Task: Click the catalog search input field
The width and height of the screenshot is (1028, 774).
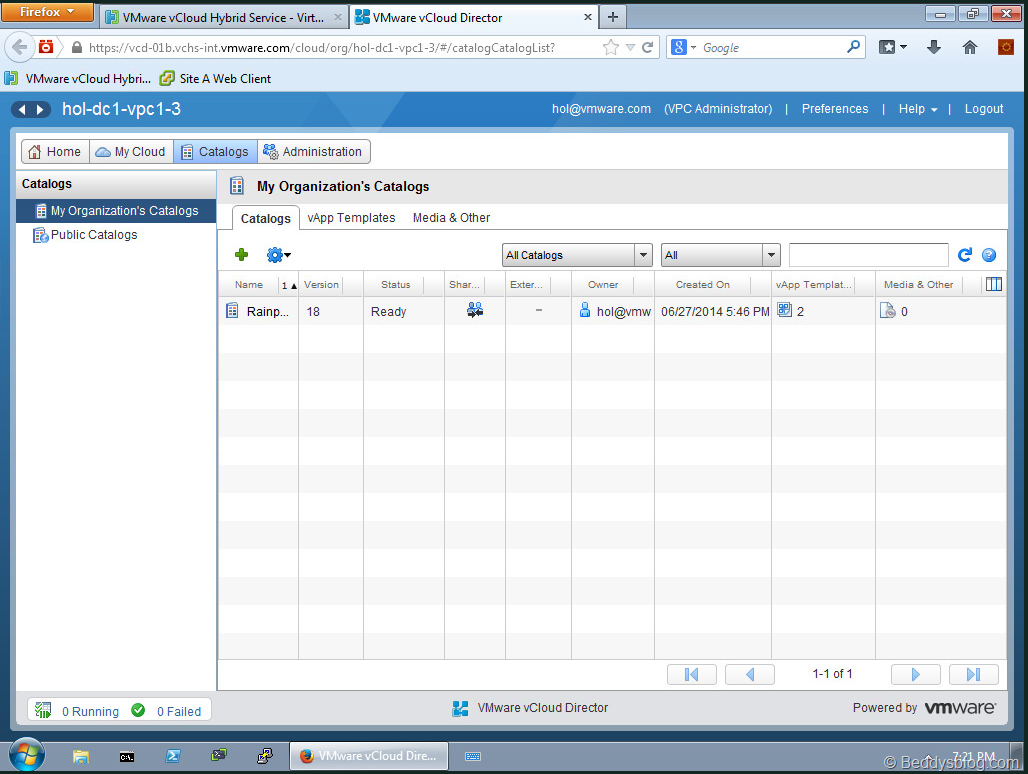Action: [x=869, y=255]
